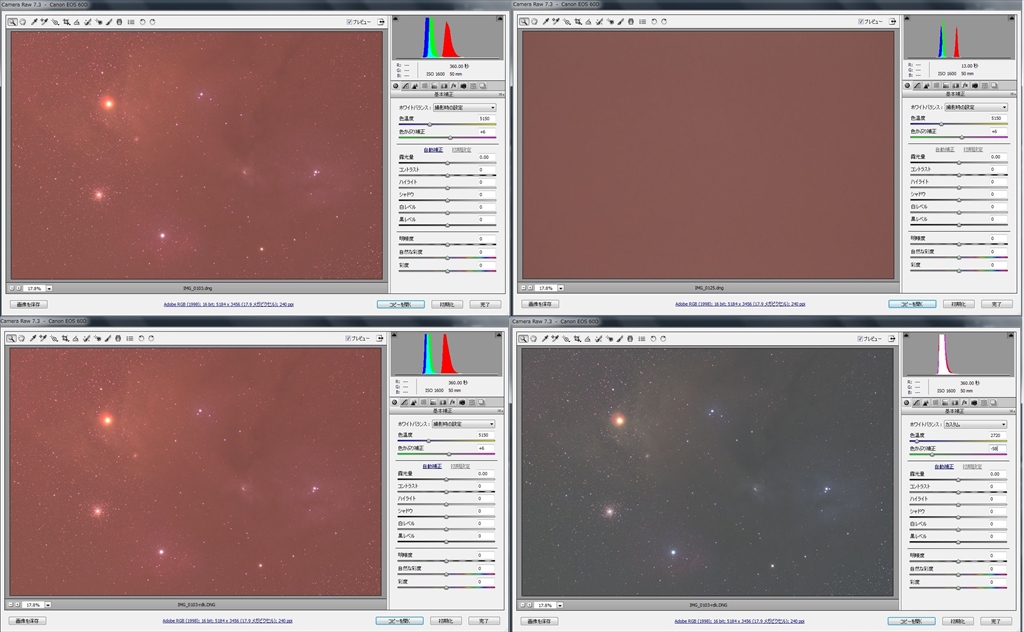Rotate clockwise in gray IMG_0103-rdk window
Viewport: 1024px width, 632px height.
[x=663, y=338]
